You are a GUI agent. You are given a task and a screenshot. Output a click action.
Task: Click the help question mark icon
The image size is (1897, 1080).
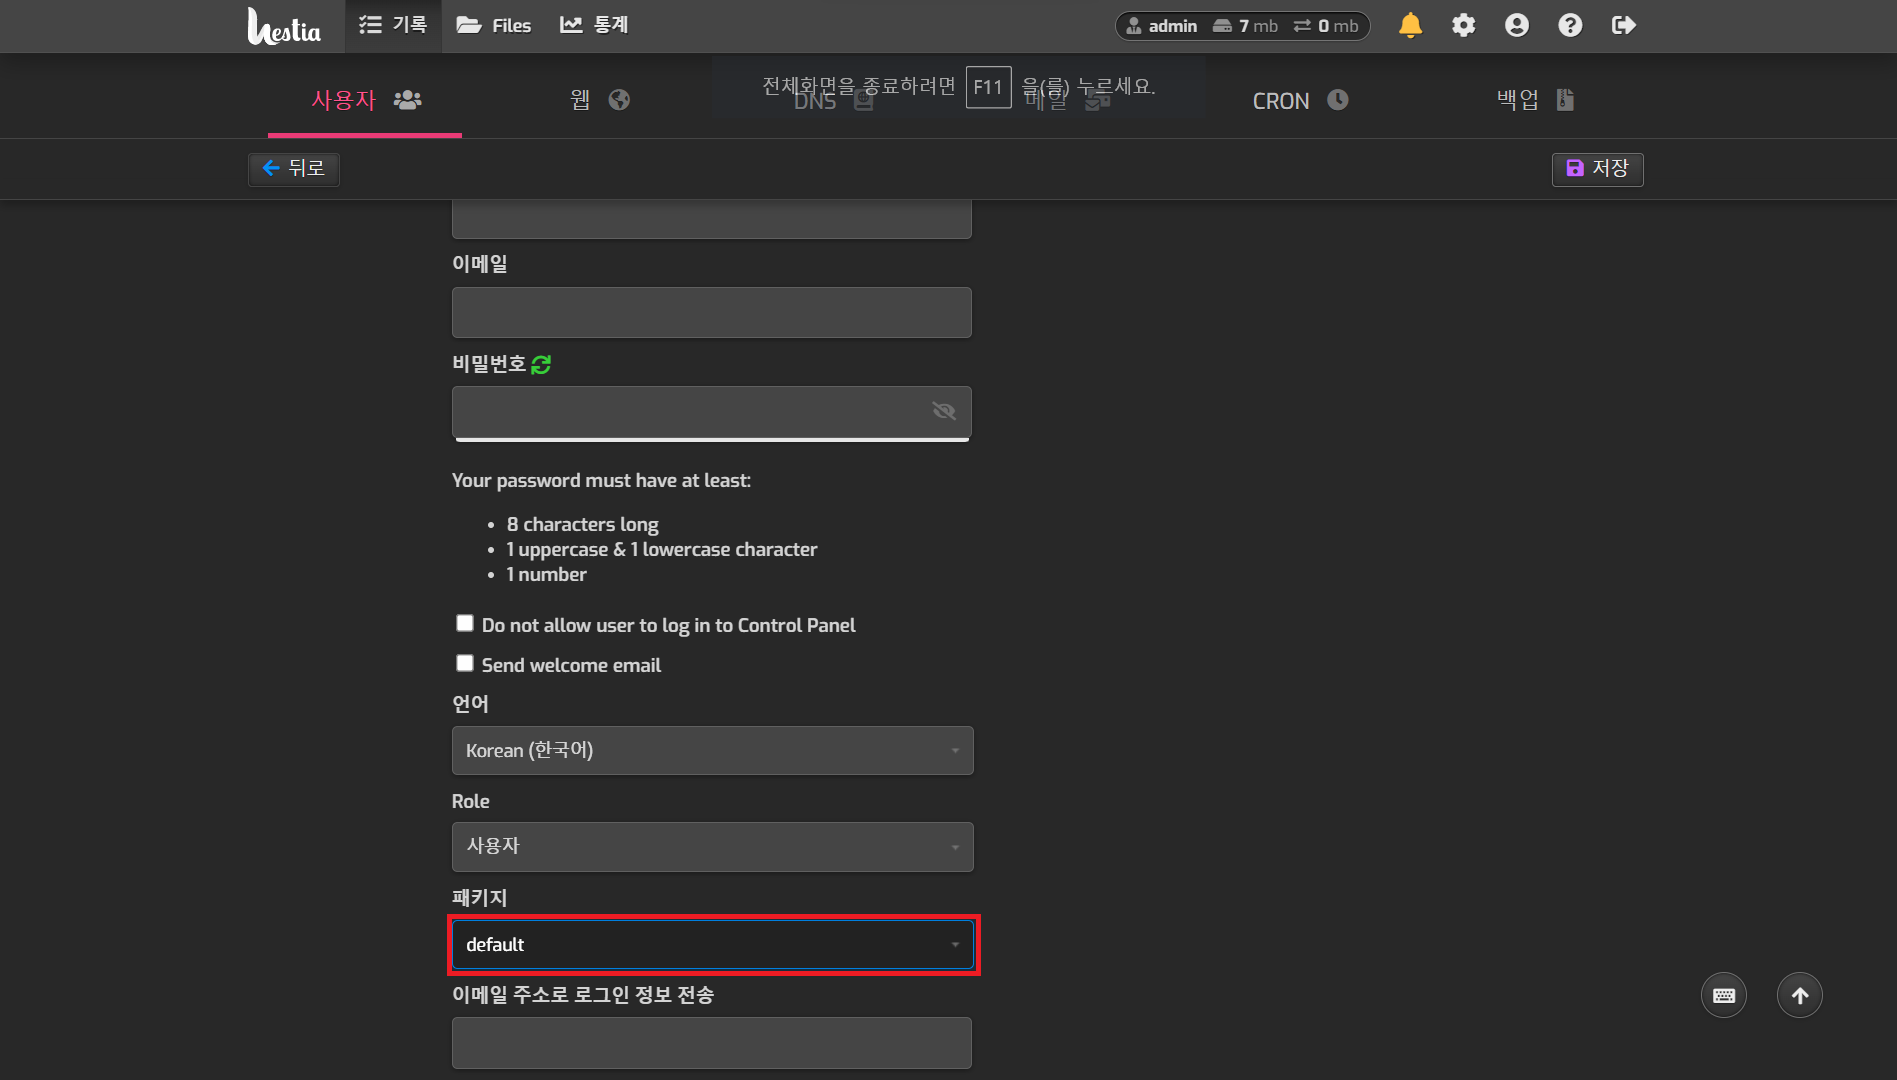[1569, 25]
